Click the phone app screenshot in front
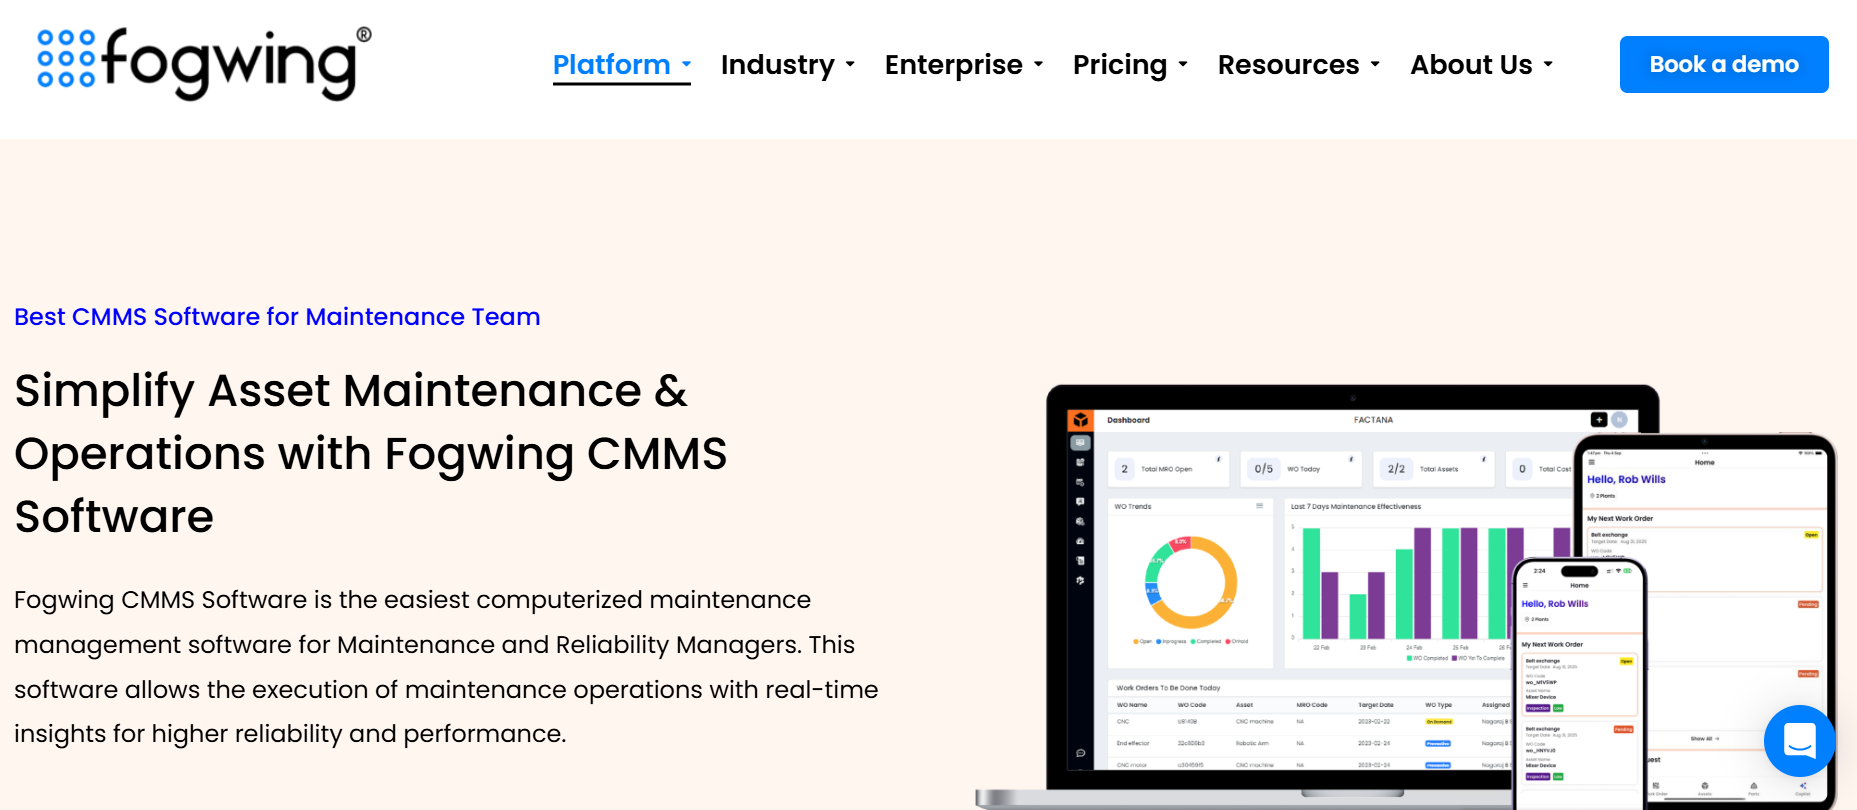The width and height of the screenshot is (1857, 810). point(1578,685)
